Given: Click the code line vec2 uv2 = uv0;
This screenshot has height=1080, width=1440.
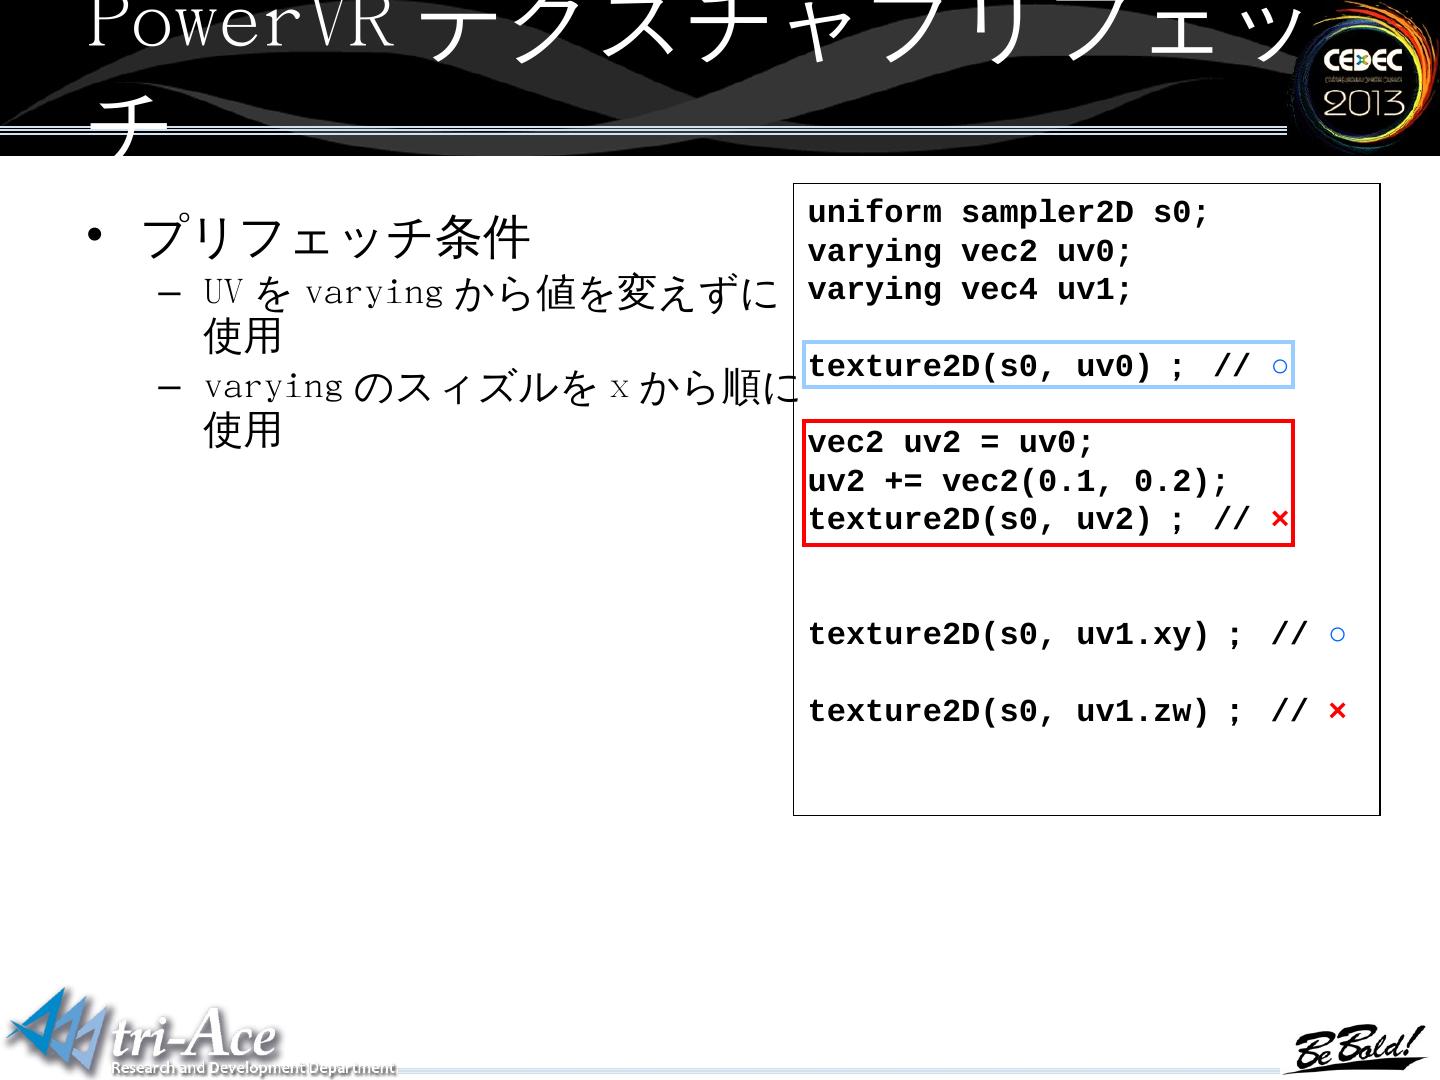Looking at the screenshot, I should coord(951,443).
